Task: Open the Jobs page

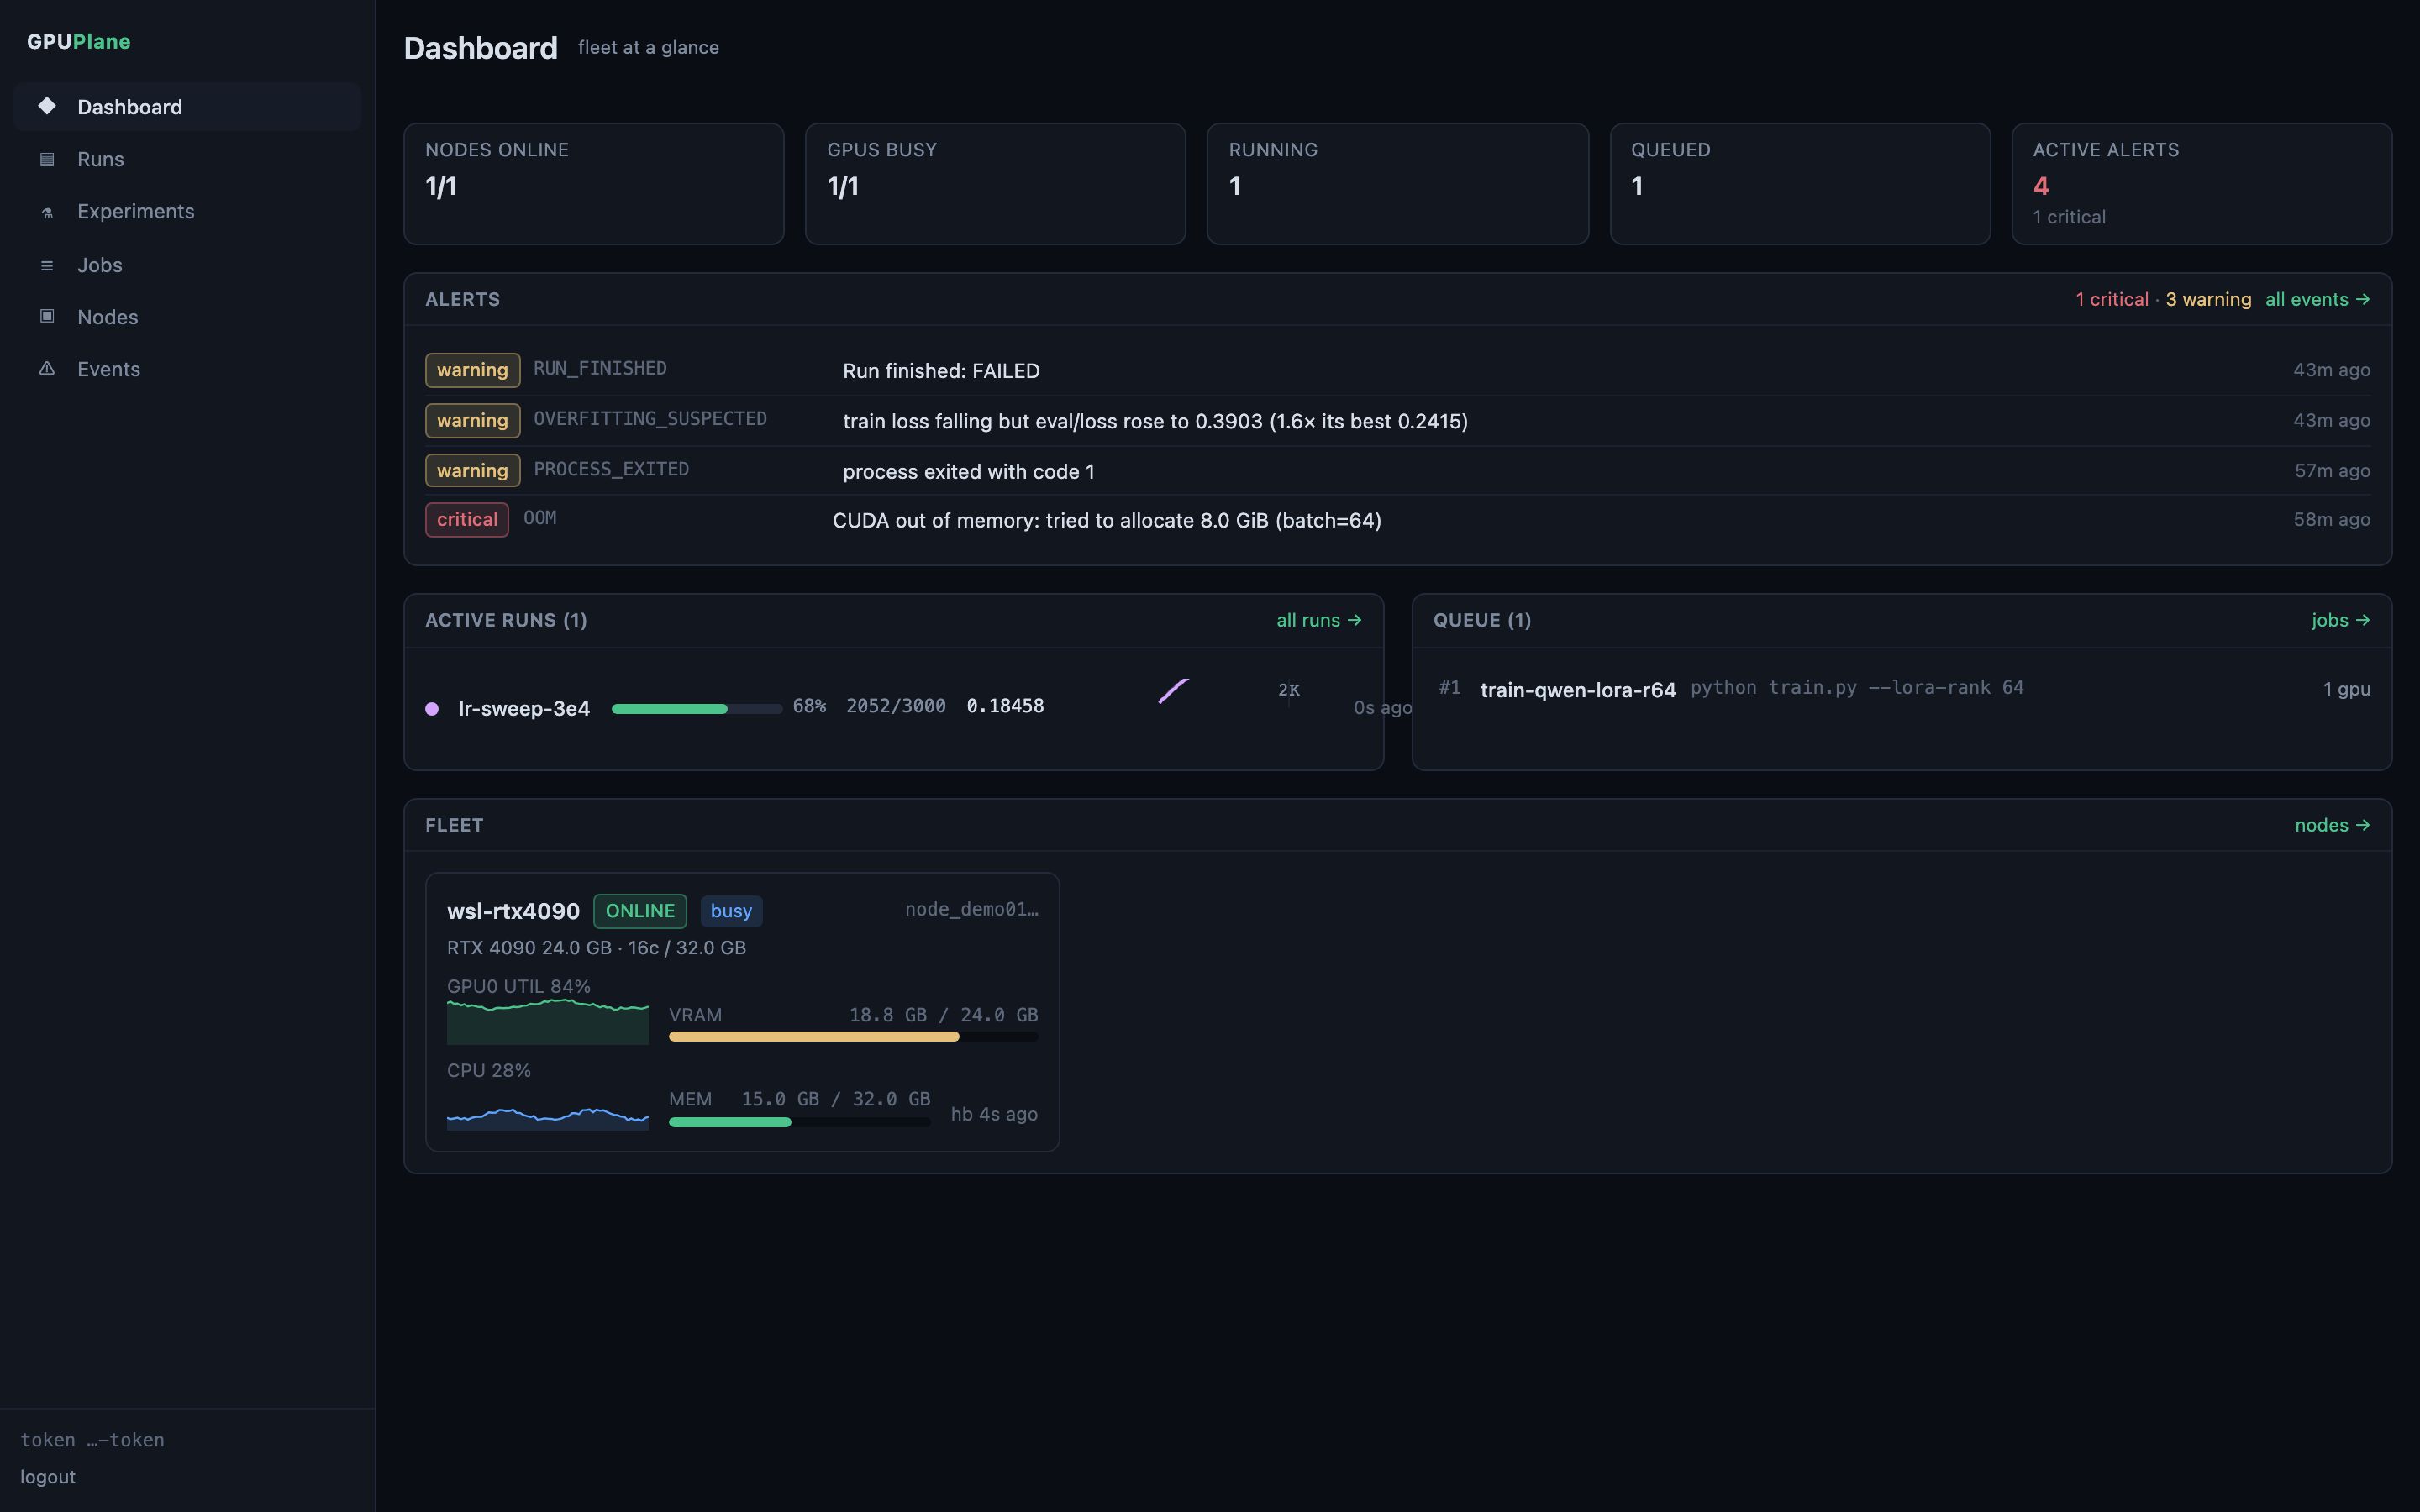Action: [188, 265]
